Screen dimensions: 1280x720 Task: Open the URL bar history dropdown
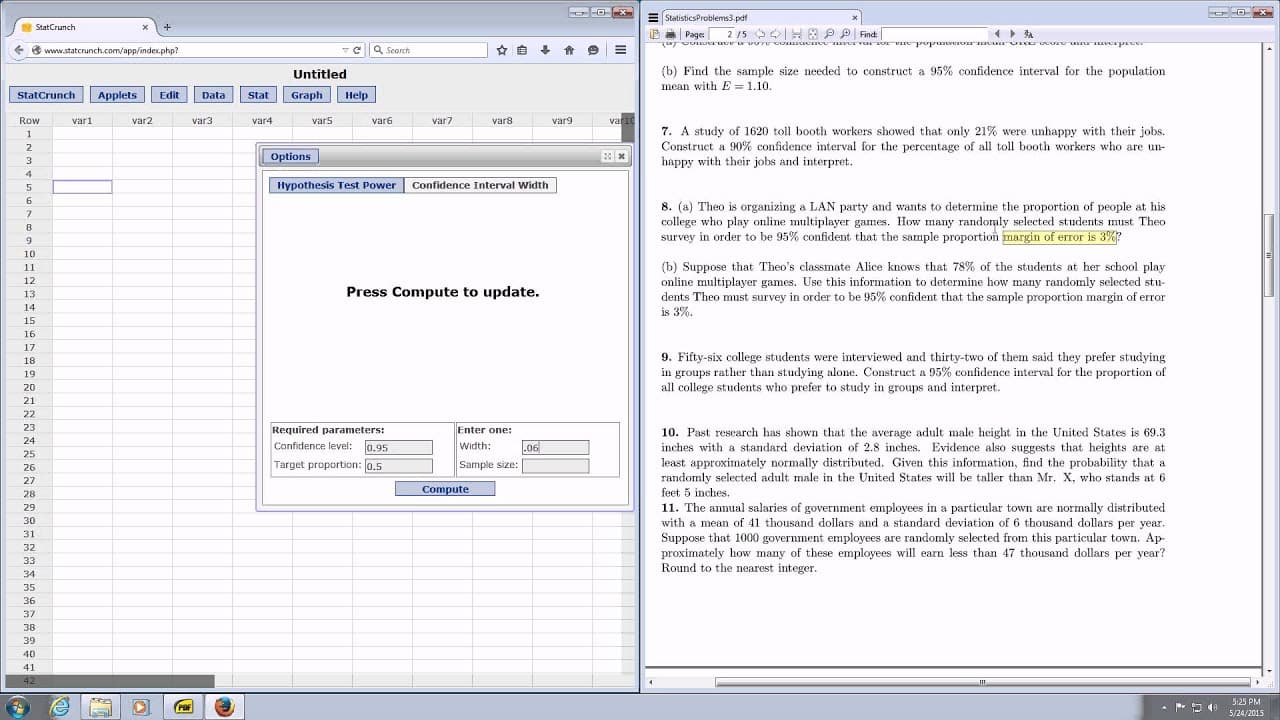point(345,50)
